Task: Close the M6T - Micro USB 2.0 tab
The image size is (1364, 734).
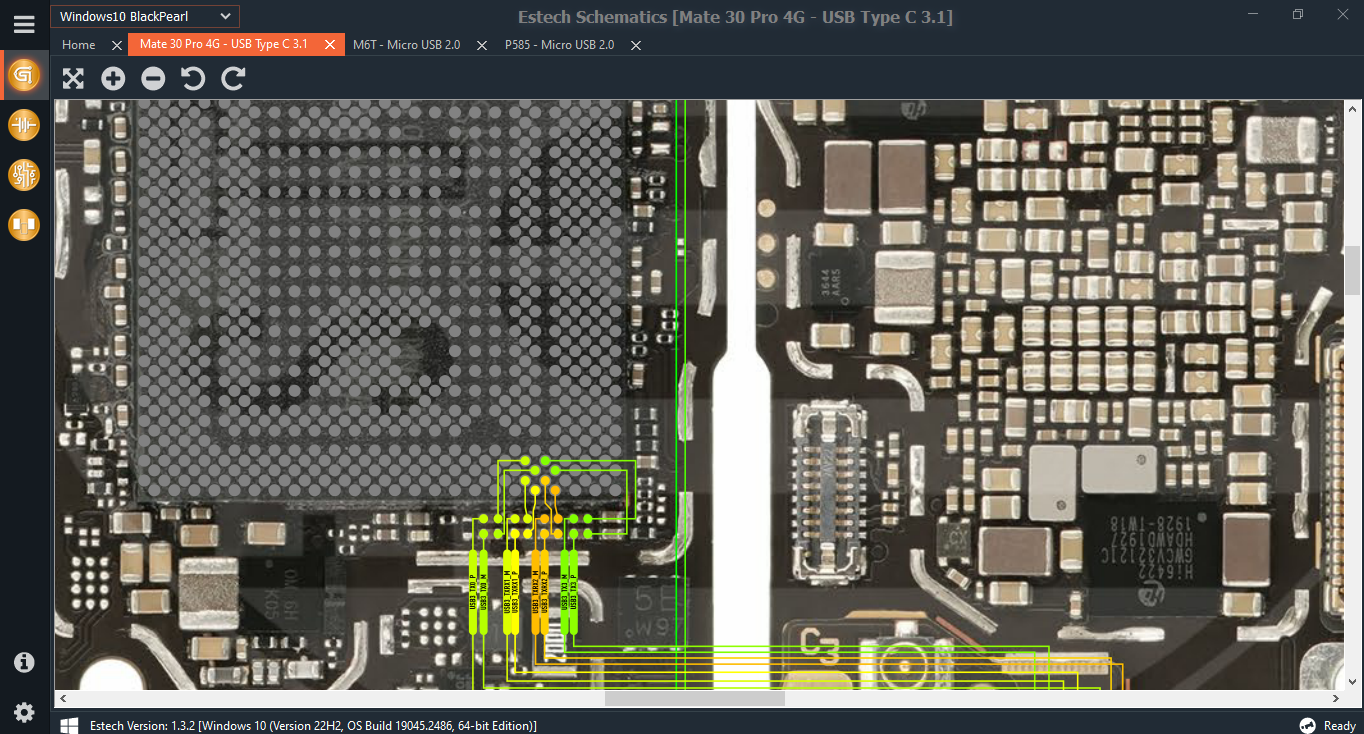Action: pos(481,45)
